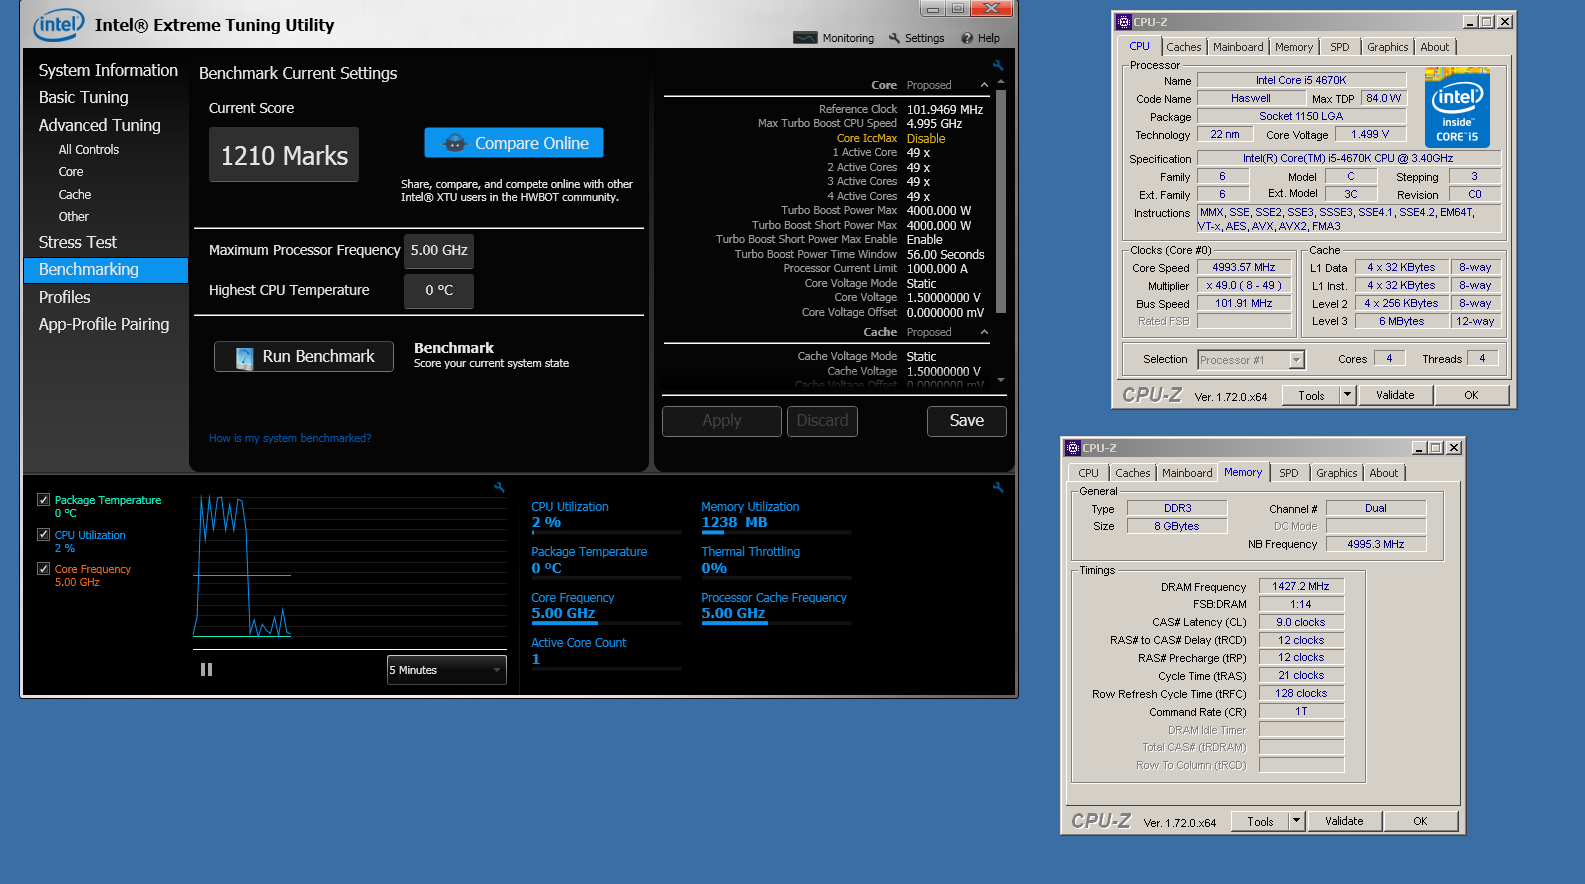This screenshot has height=884, width=1585.
Task: Click the CPU-Z app icon in upper window title
Action: 1124,21
